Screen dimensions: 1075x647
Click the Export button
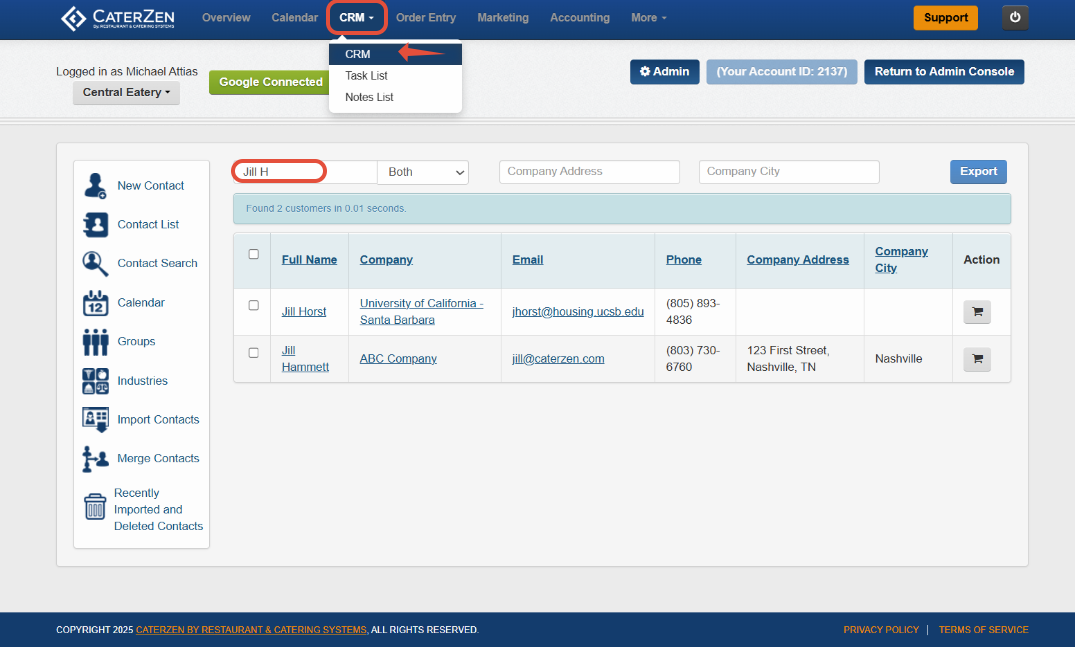tap(978, 172)
